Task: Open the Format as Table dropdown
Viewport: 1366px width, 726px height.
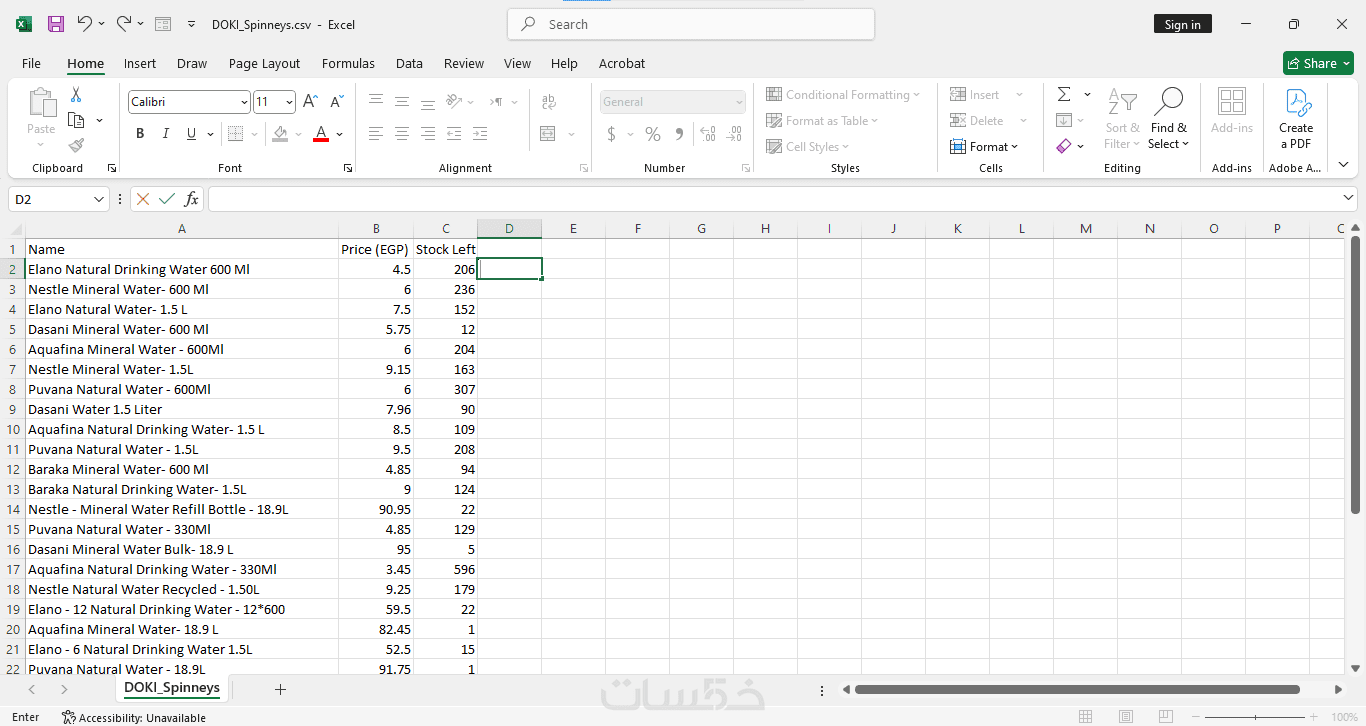Action: tap(822, 120)
